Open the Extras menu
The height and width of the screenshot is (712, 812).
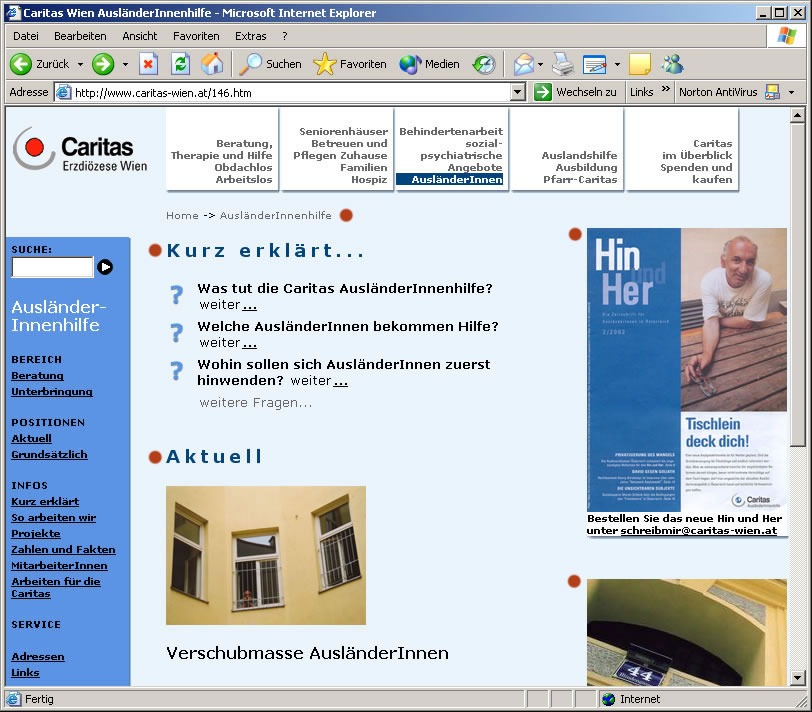tap(251, 36)
